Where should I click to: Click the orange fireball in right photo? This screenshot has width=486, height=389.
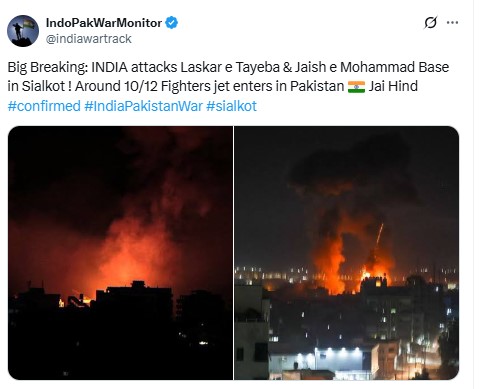[x=328, y=263]
